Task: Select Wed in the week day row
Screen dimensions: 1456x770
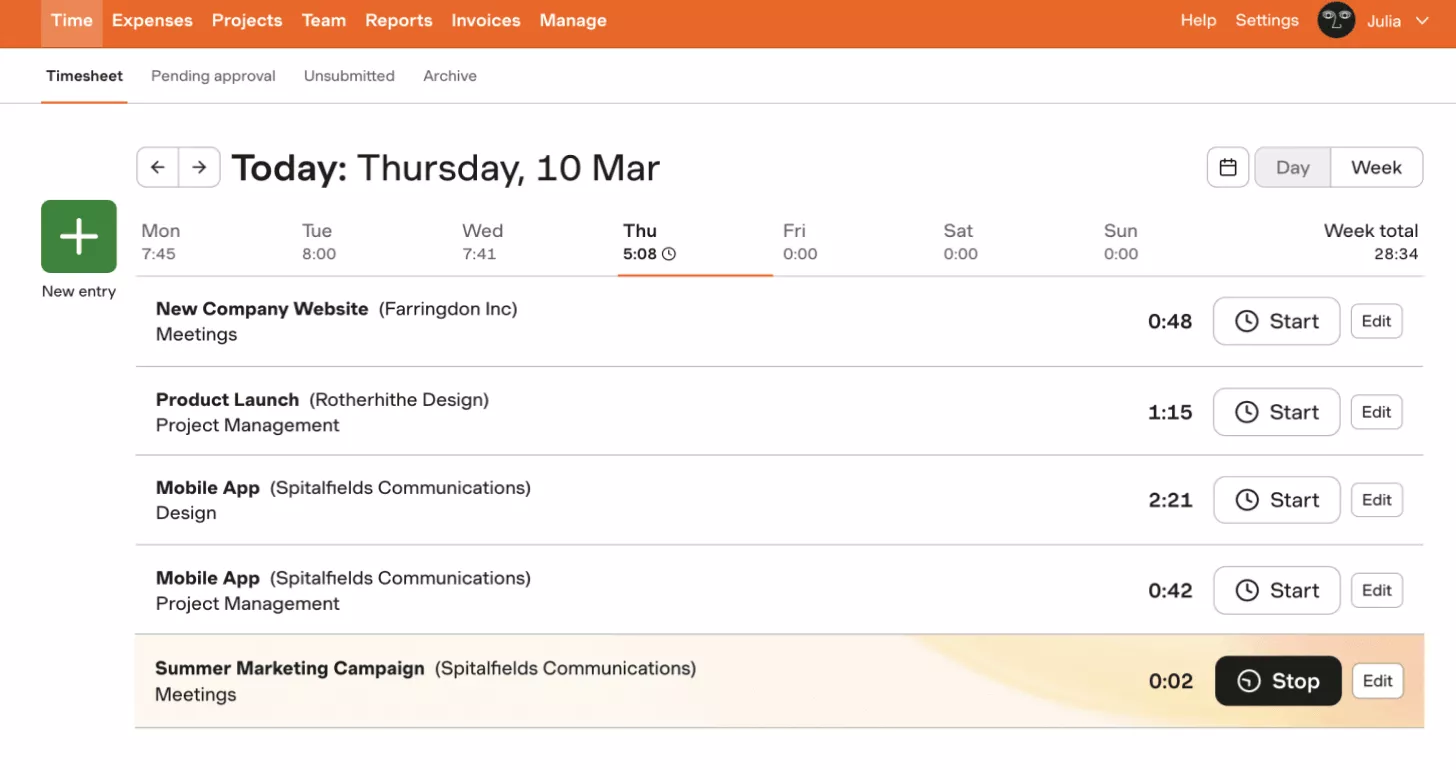Action: click(x=481, y=241)
